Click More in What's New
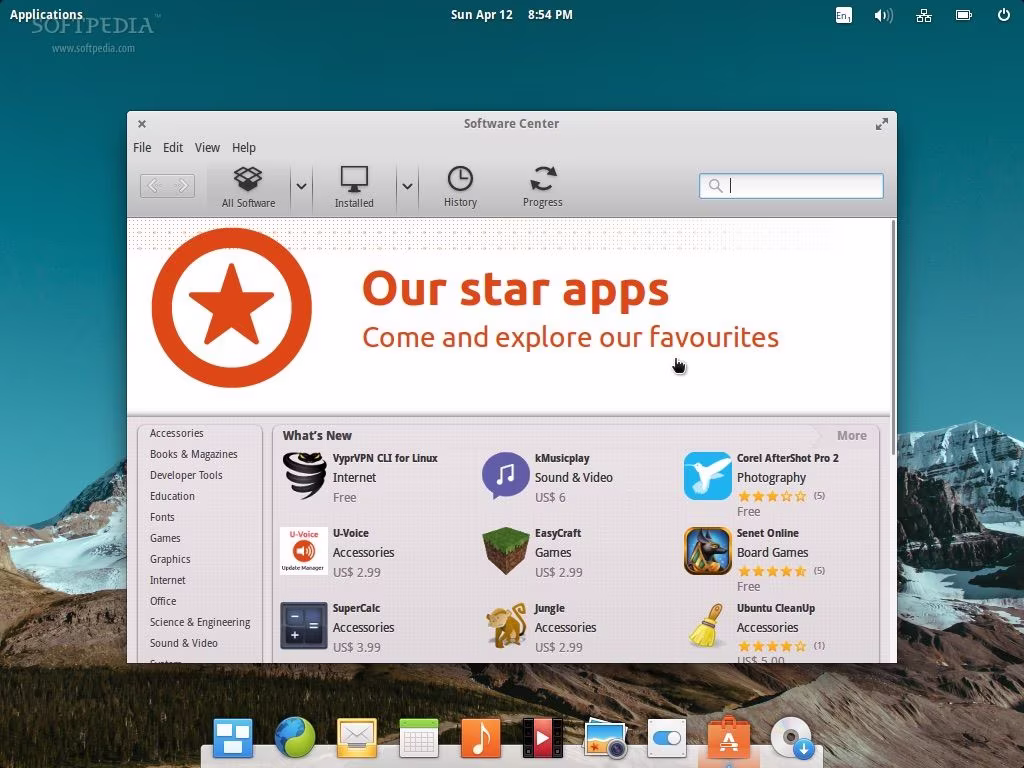Image resolution: width=1024 pixels, height=768 pixels. [852, 436]
